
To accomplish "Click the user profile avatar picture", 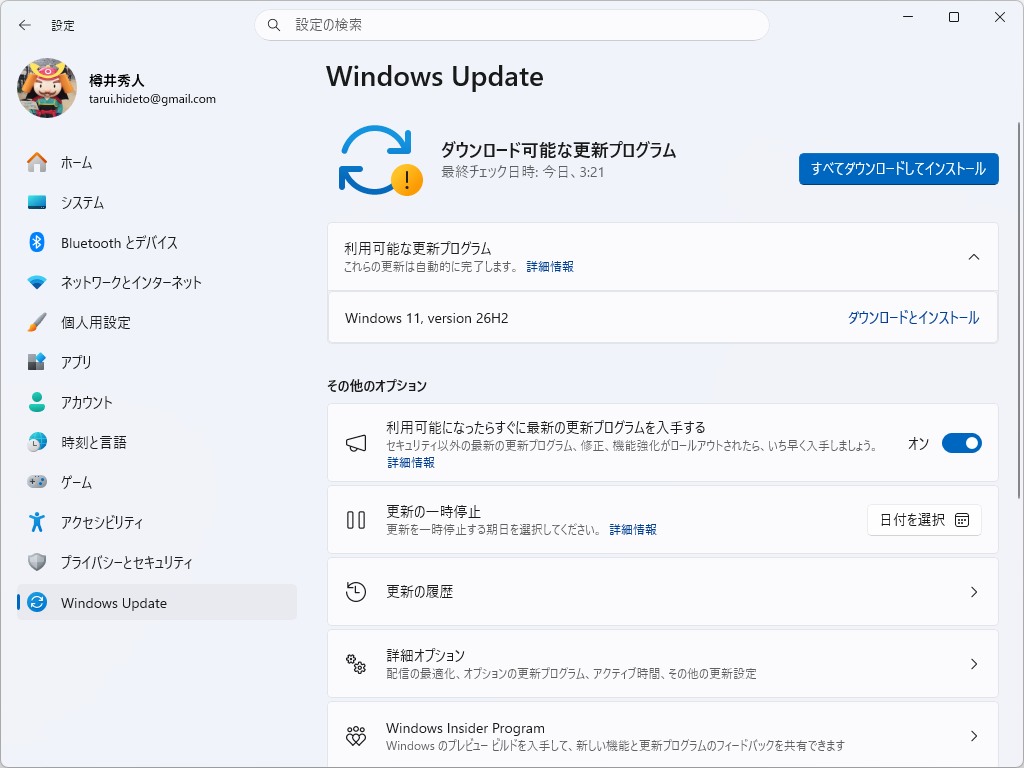I will 47,88.
